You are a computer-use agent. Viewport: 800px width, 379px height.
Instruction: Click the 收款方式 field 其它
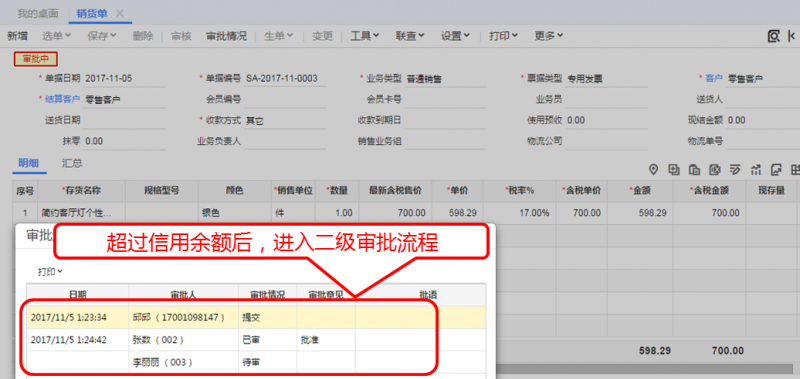(x=285, y=121)
